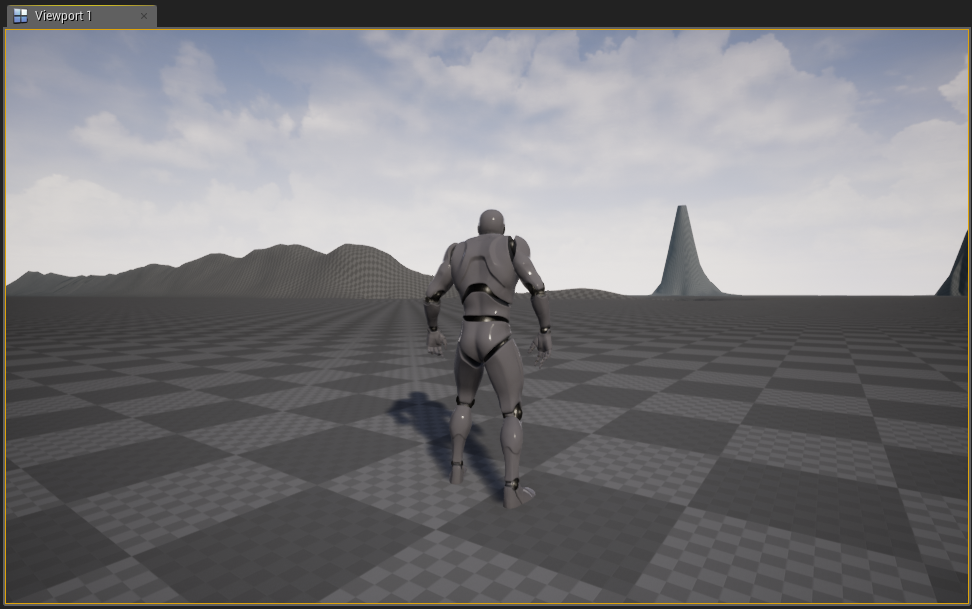This screenshot has width=972, height=609.
Task: Close the Viewport 1 tab
Action: coord(144,16)
